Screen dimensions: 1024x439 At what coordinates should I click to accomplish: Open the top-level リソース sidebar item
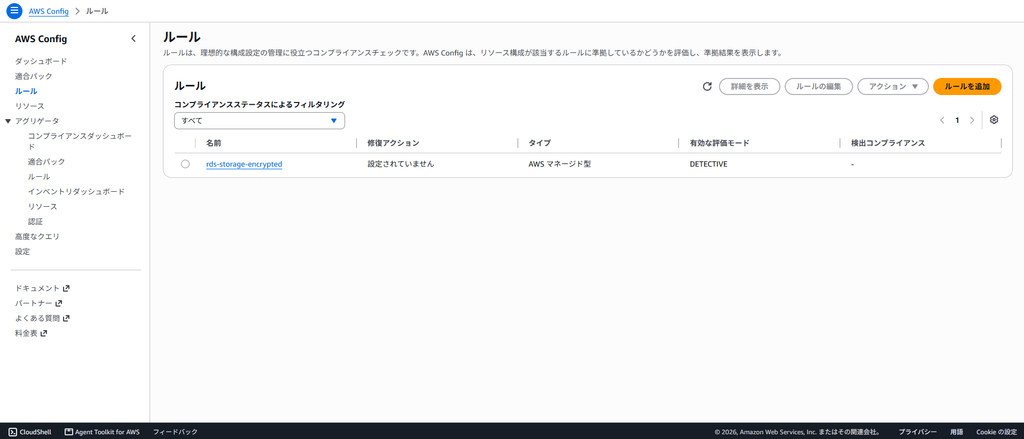point(30,106)
